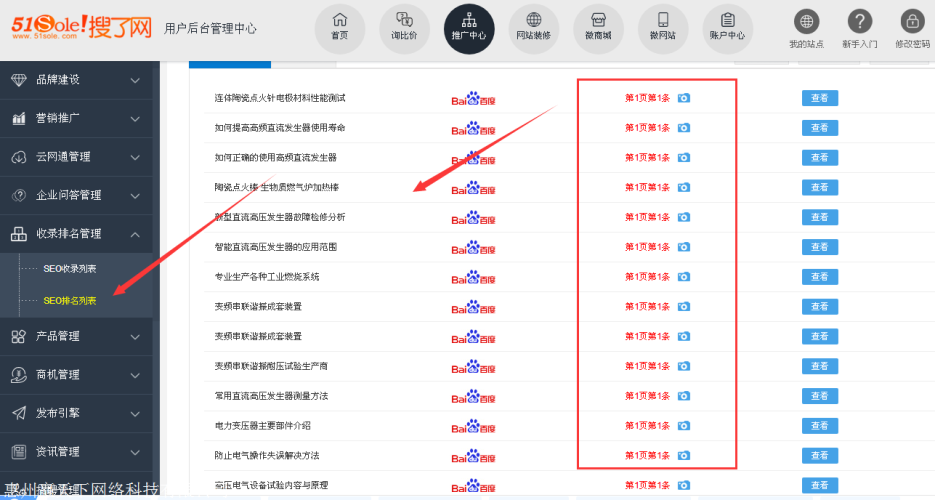
Task: Expand 营销推广 sidebar chevron
Action: [x=135, y=119]
